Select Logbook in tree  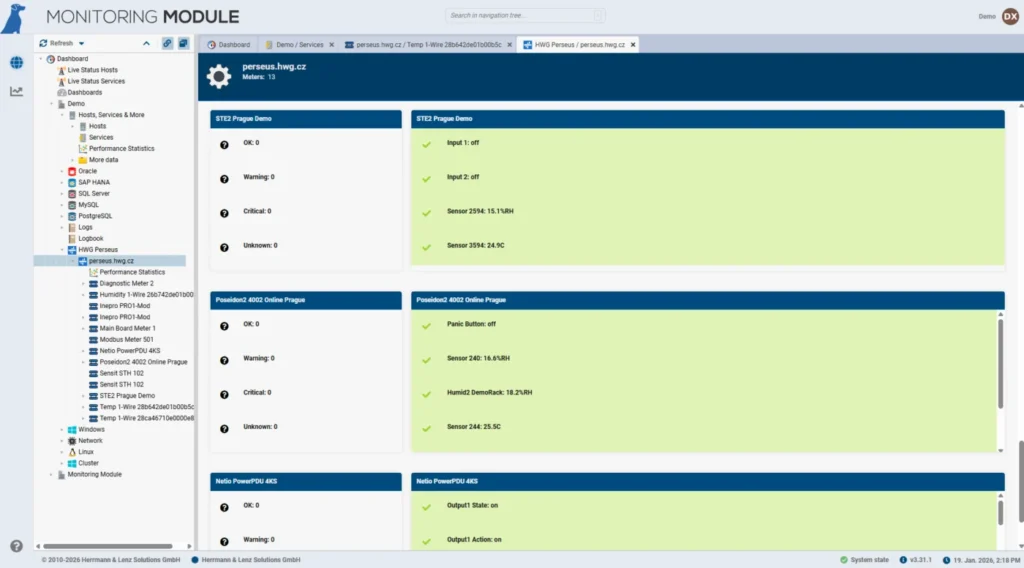pos(90,238)
